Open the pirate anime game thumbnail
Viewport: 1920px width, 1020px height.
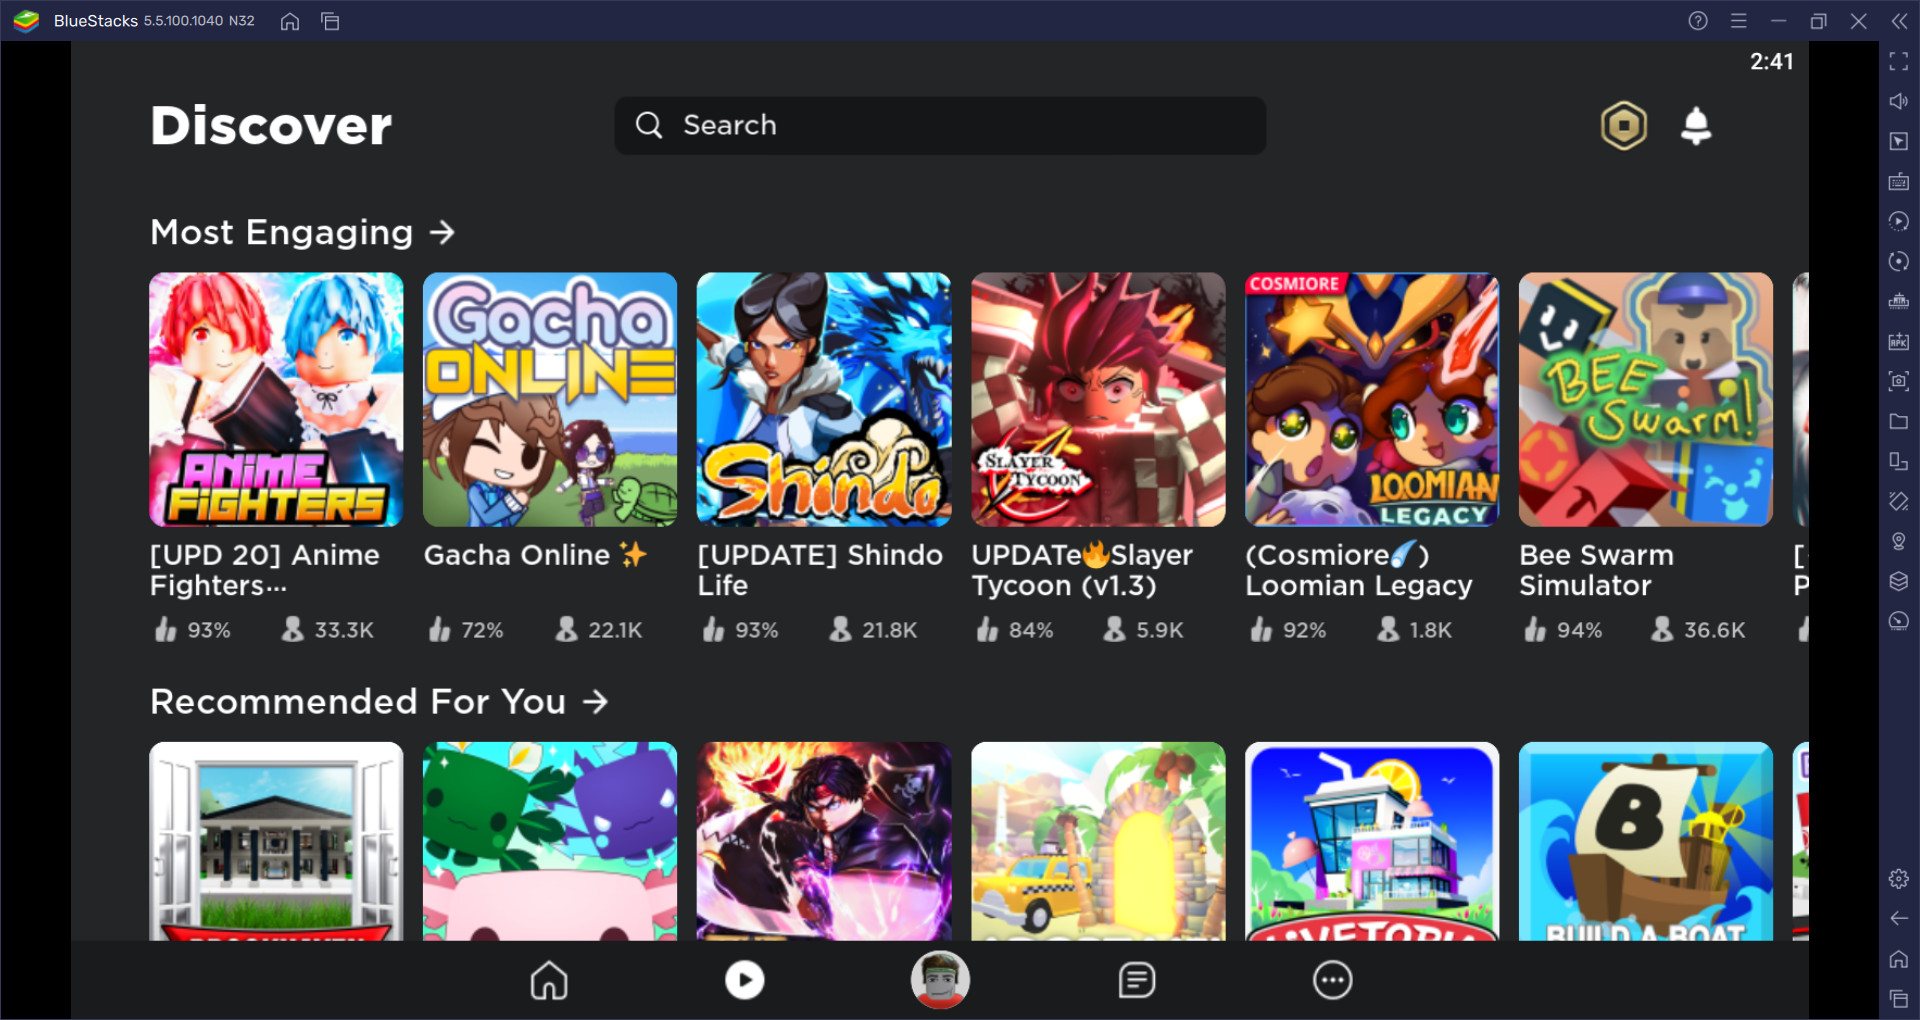pyautogui.click(x=824, y=841)
